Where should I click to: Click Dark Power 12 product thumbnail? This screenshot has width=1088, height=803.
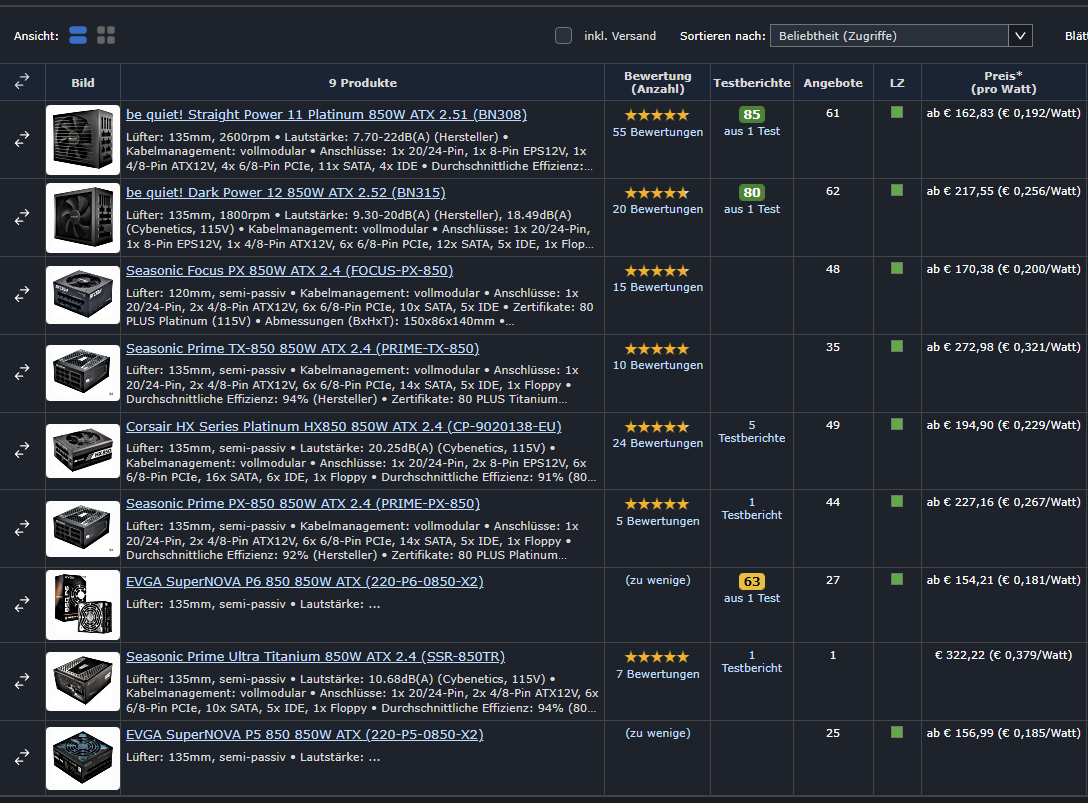point(83,218)
